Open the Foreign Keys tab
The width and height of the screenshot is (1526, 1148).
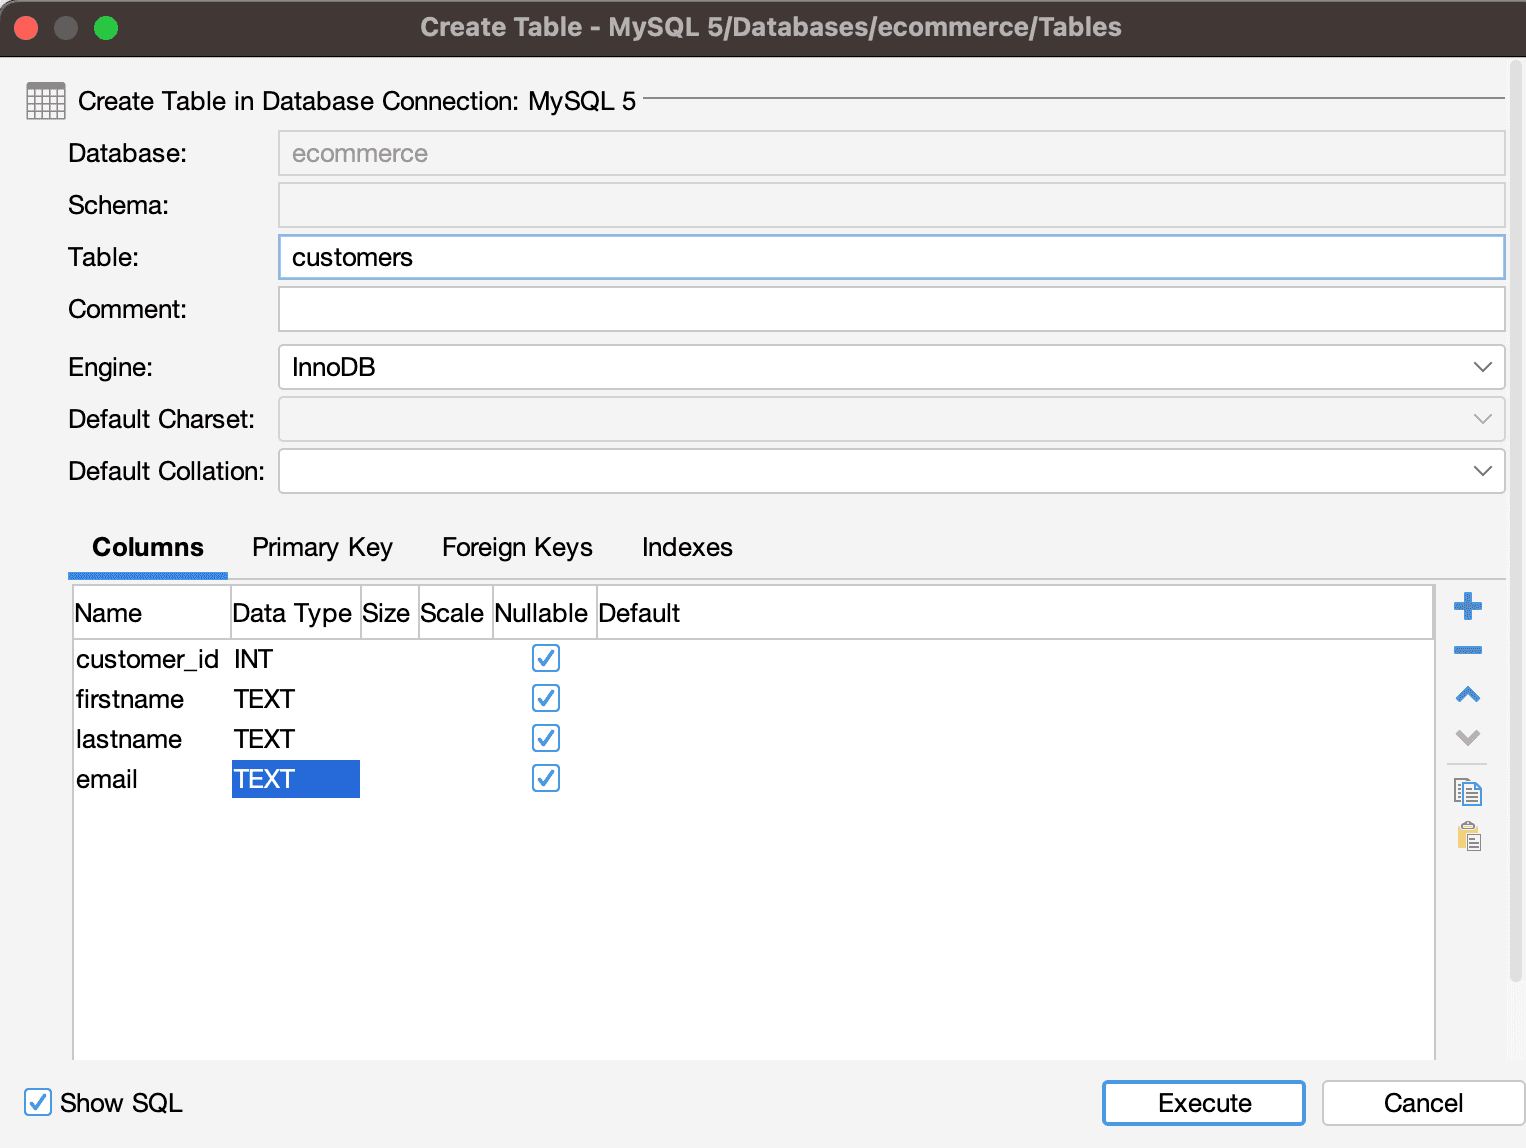click(x=517, y=547)
